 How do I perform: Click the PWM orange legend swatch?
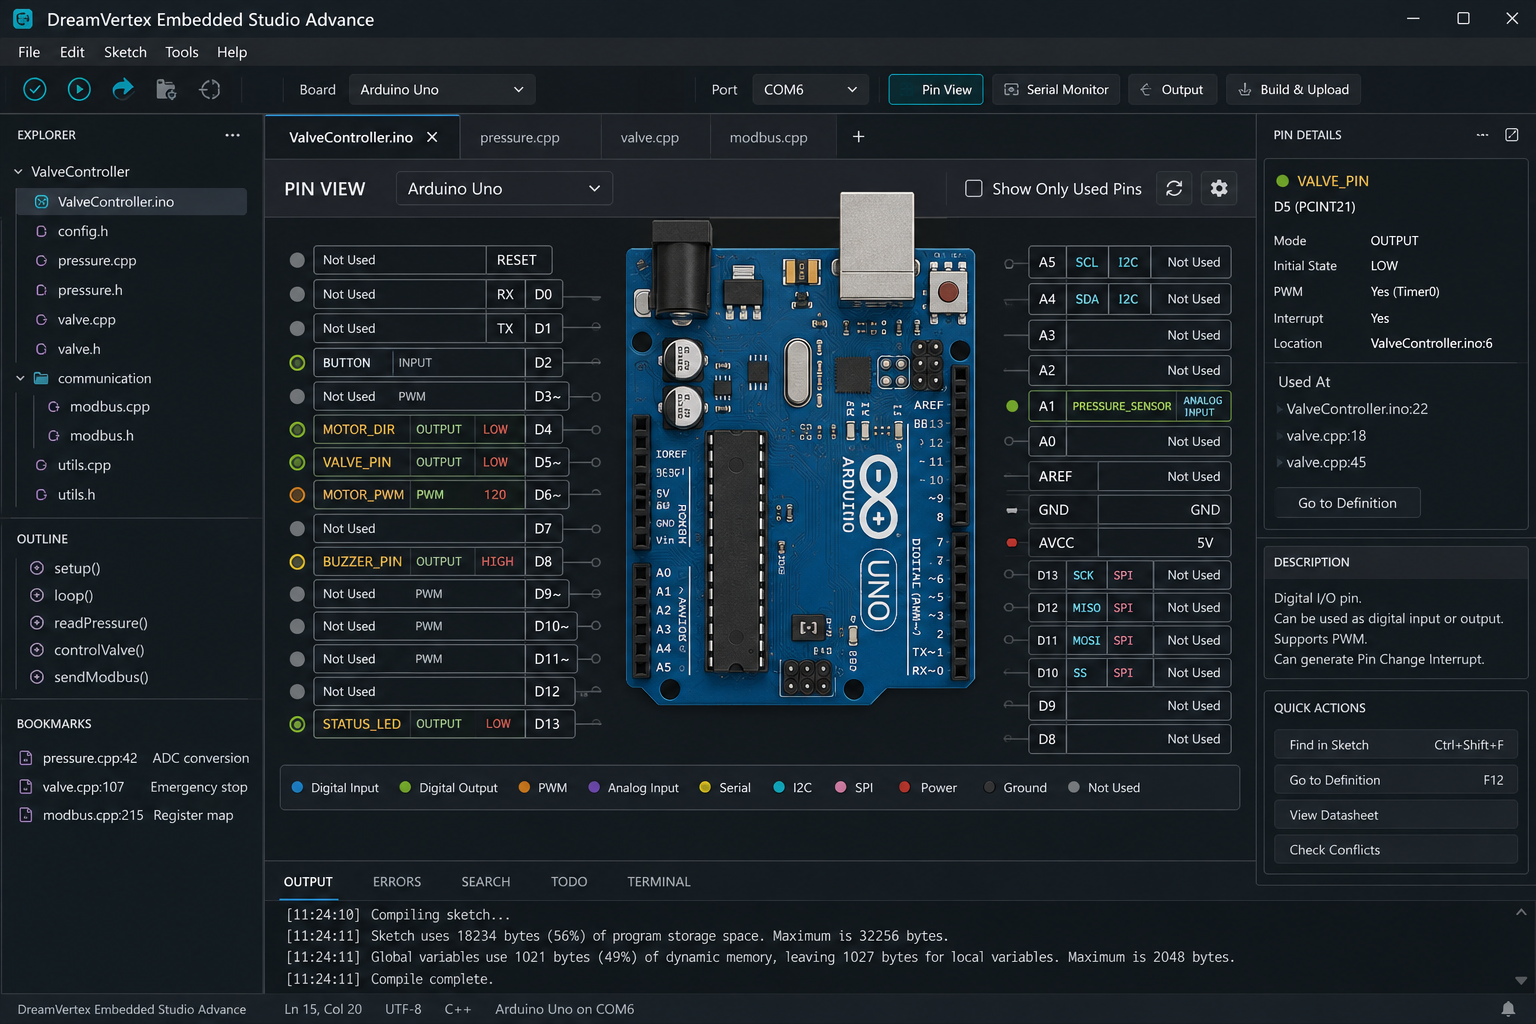coord(524,787)
